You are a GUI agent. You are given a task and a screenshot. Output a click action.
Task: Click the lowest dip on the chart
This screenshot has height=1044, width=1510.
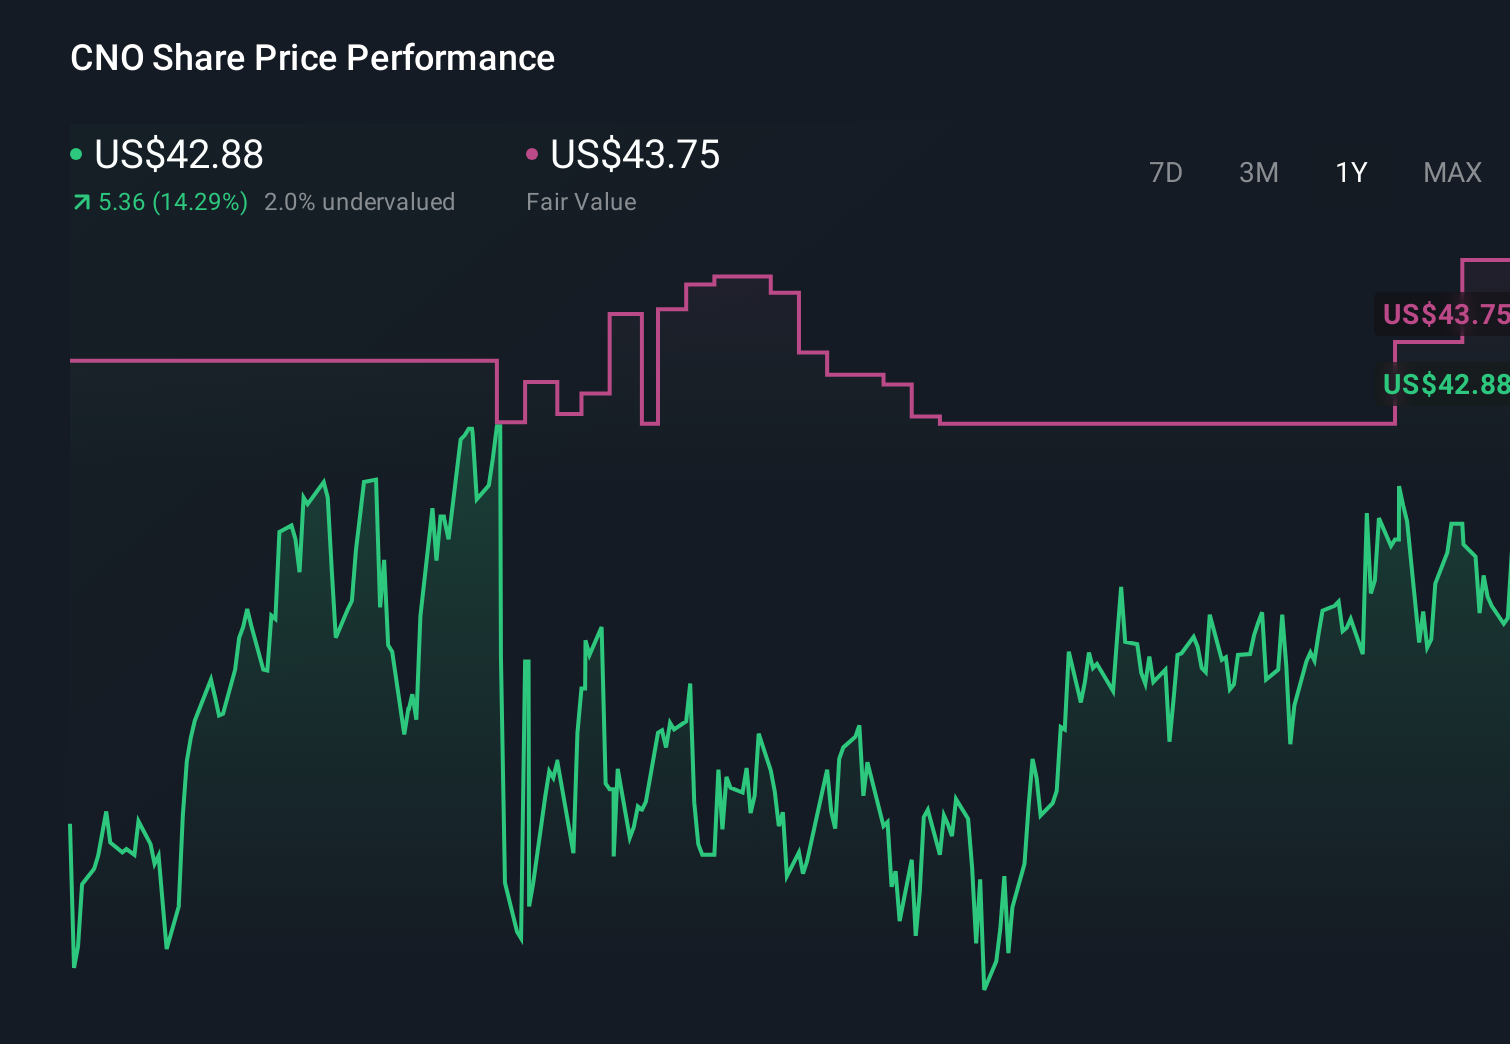point(985,990)
